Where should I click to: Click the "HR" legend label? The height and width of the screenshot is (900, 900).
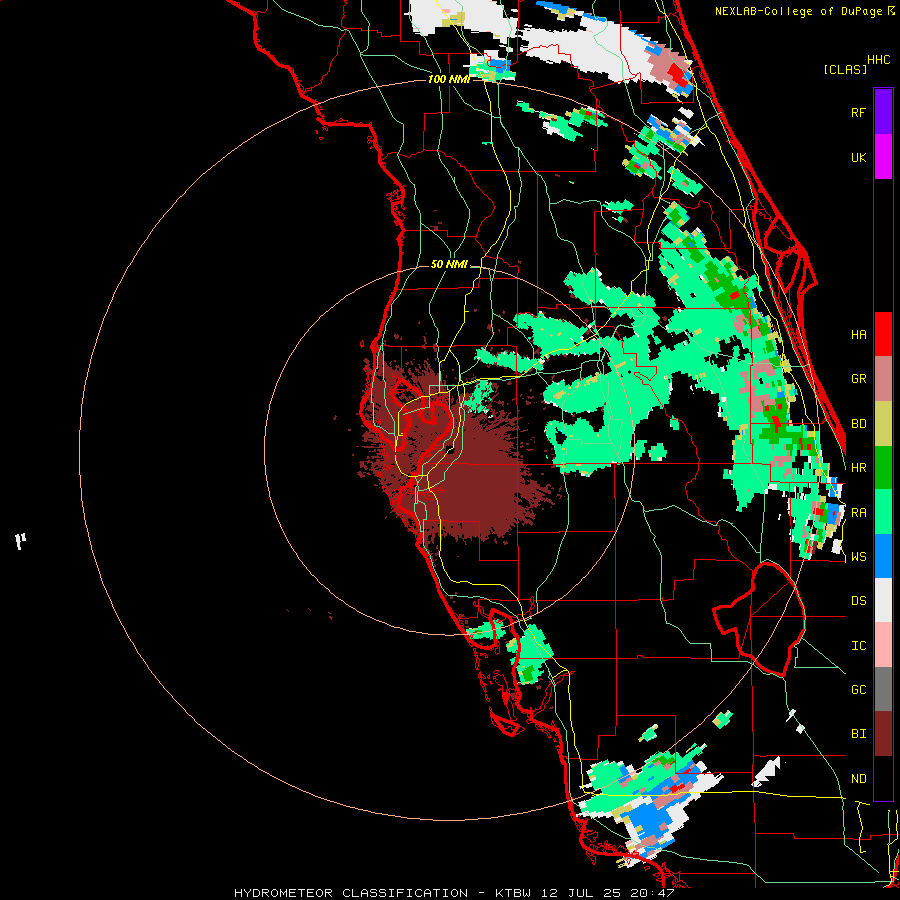[858, 468]
